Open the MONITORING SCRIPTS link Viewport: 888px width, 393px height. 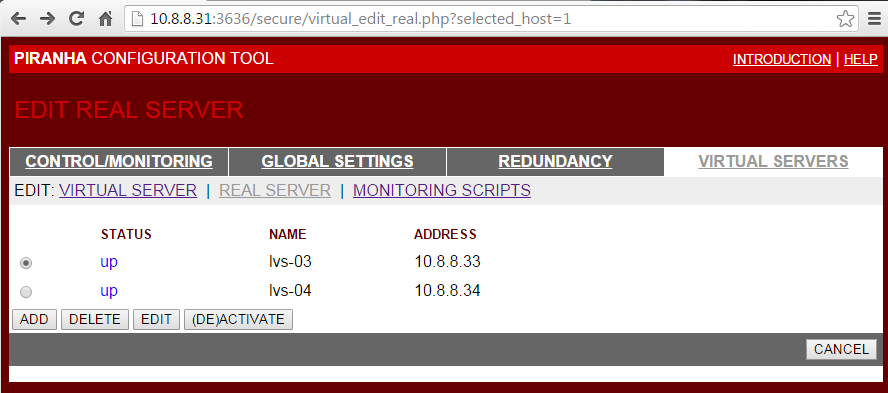(442, 190)
